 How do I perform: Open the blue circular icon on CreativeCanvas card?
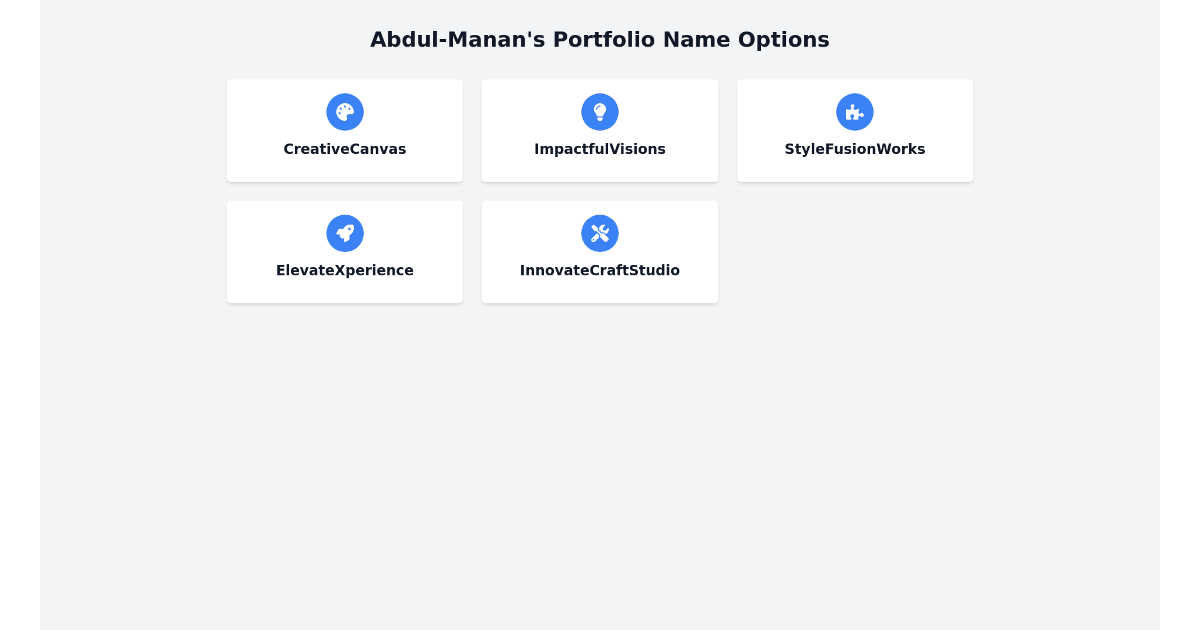[345, 112]
